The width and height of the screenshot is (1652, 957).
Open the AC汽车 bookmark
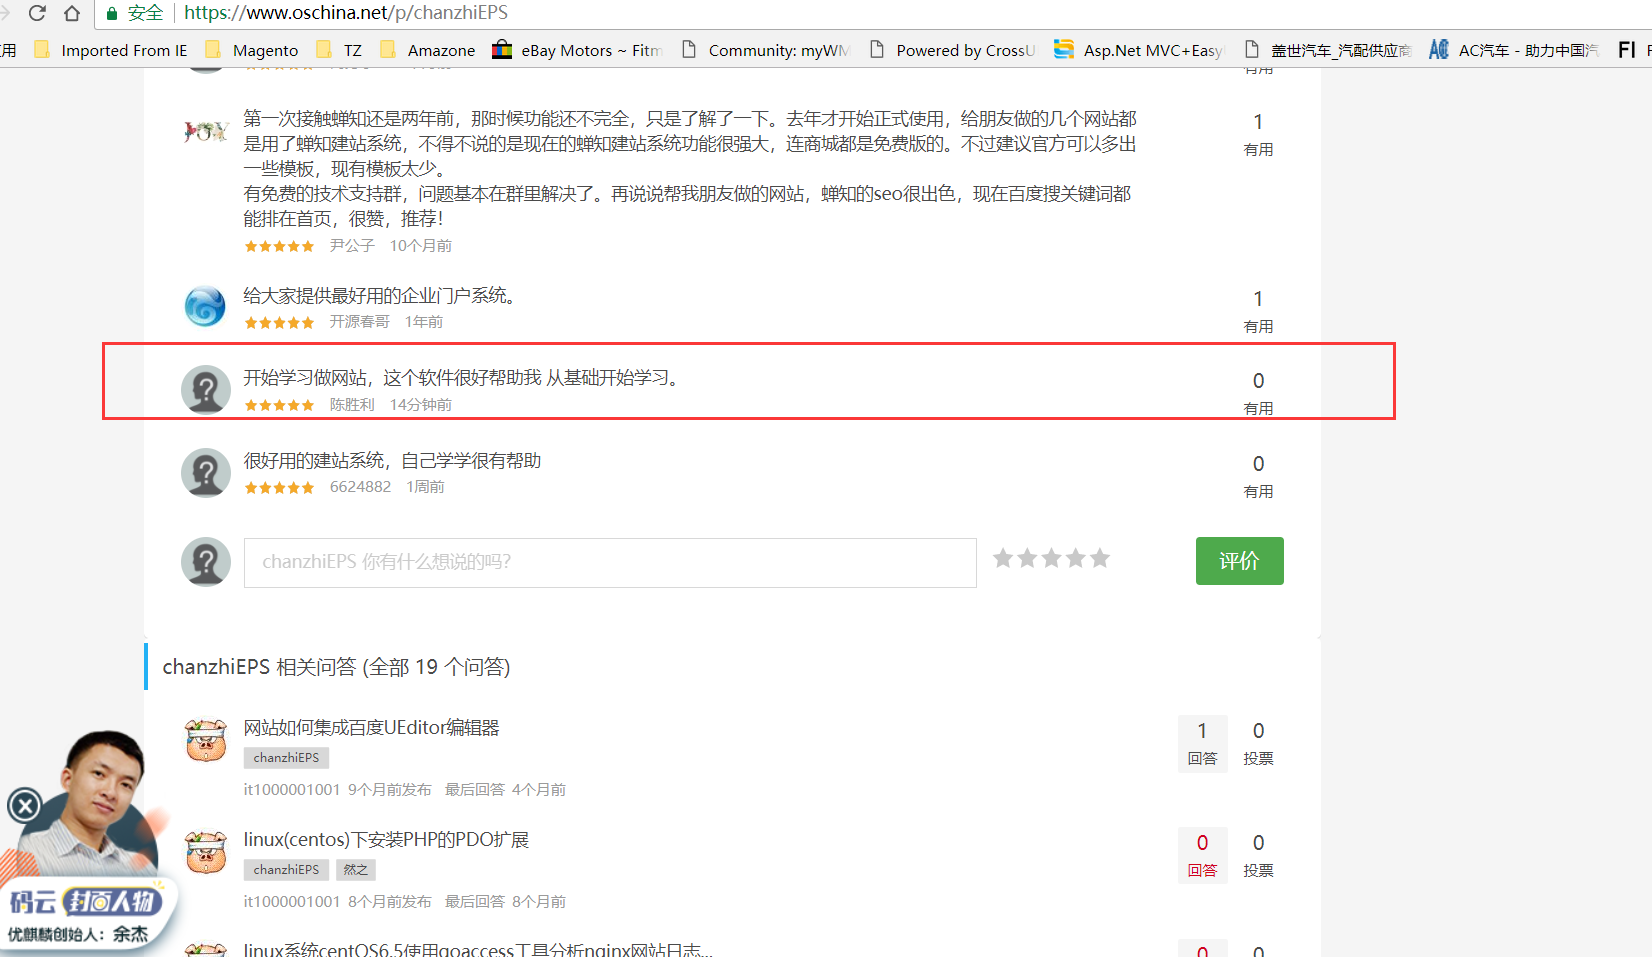(x=1514, y=50)
